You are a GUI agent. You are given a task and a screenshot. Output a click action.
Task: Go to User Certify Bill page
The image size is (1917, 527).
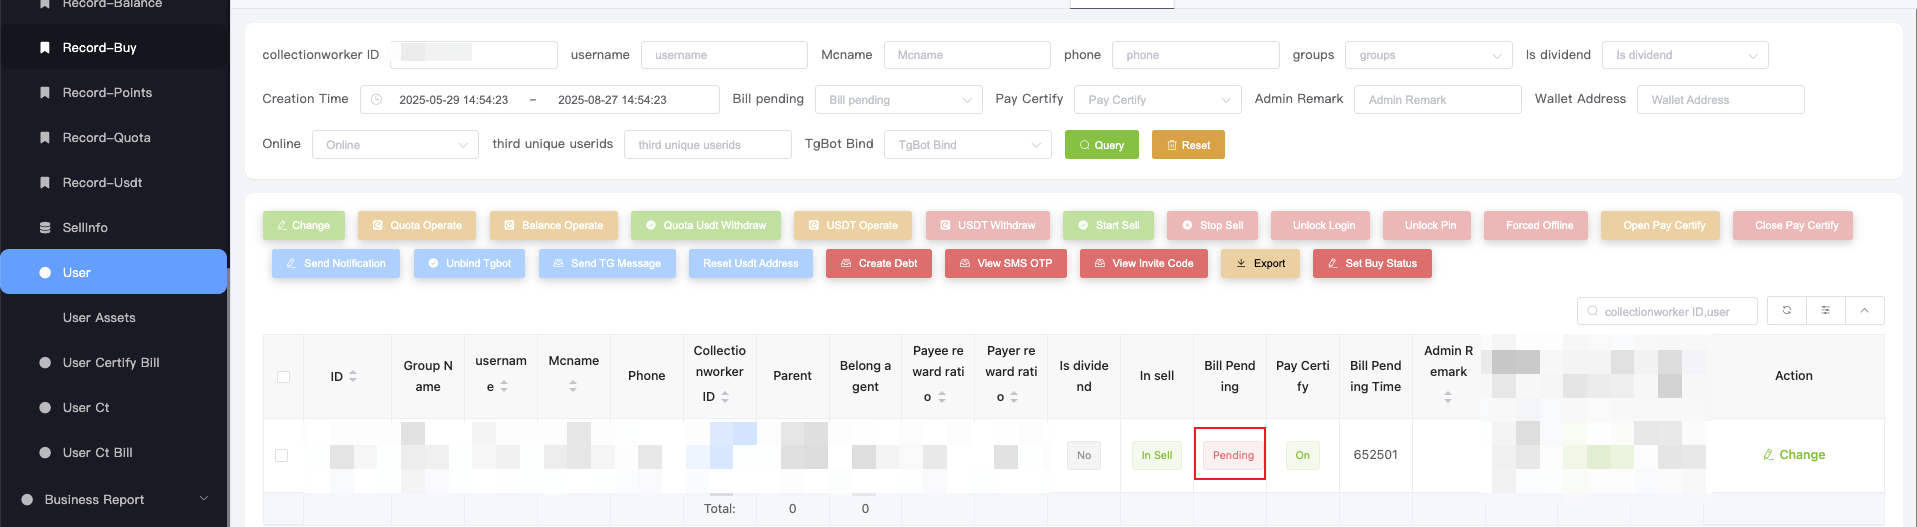point(111,363)
